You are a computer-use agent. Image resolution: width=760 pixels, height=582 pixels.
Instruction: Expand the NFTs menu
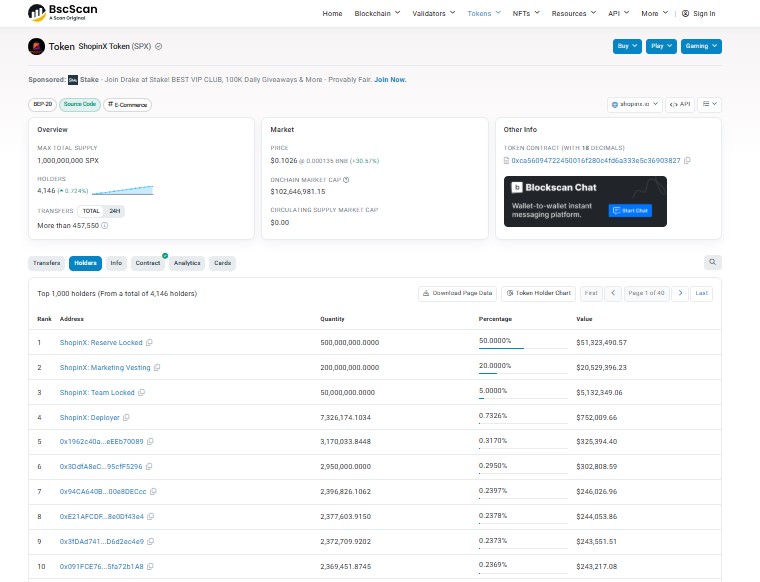click(526, 14)
